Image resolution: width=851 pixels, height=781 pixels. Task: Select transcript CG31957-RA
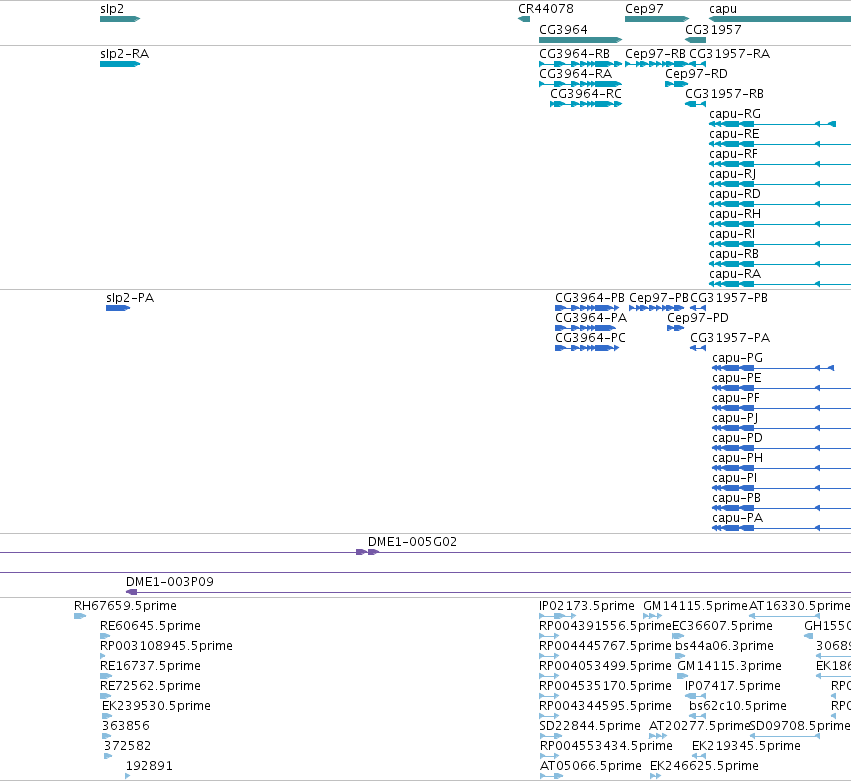coord(698,64)
